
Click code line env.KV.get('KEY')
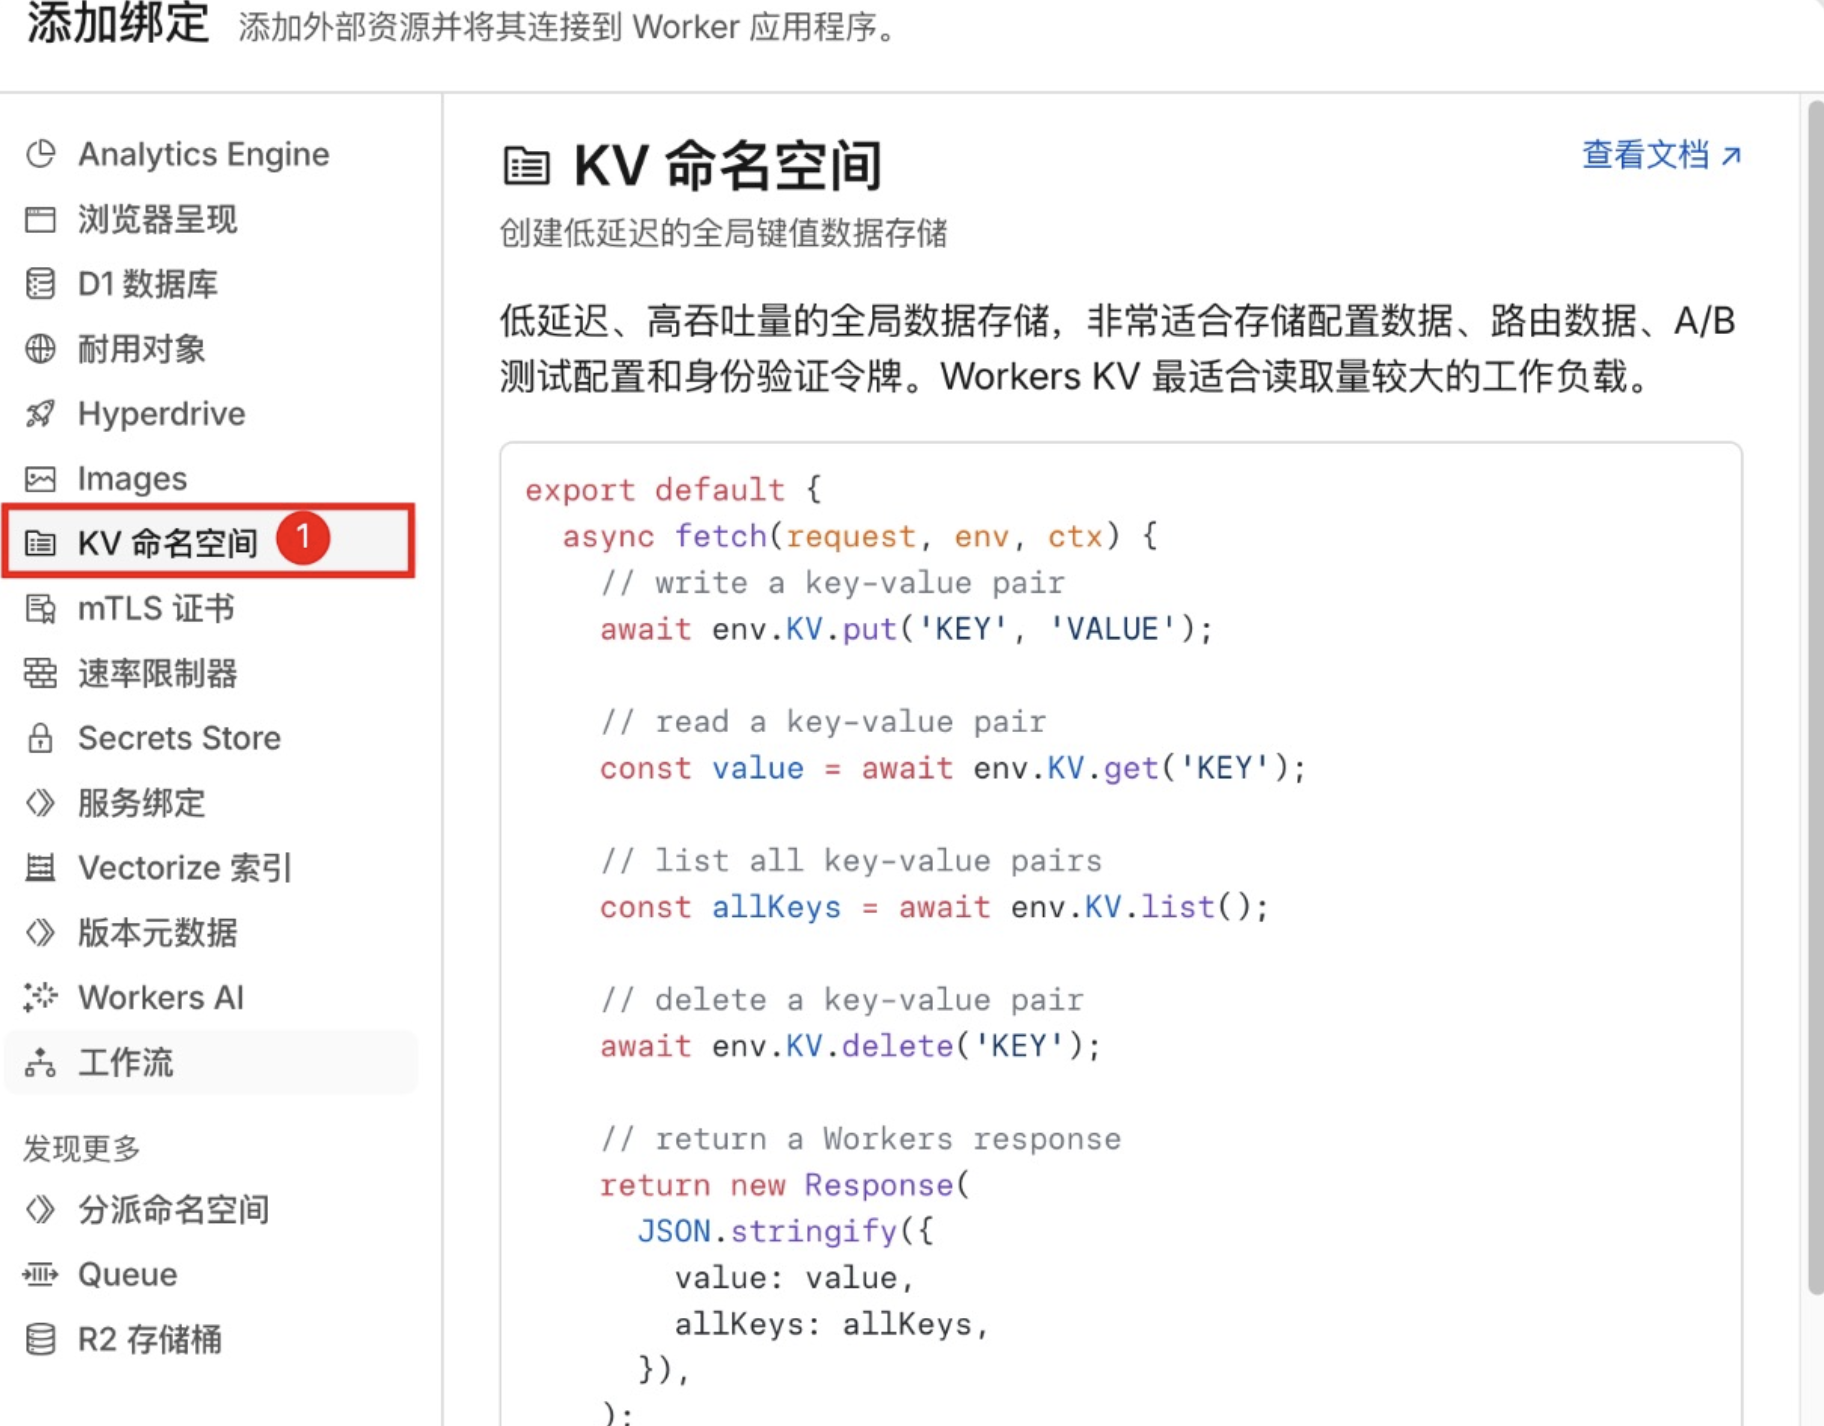point(952,768)
